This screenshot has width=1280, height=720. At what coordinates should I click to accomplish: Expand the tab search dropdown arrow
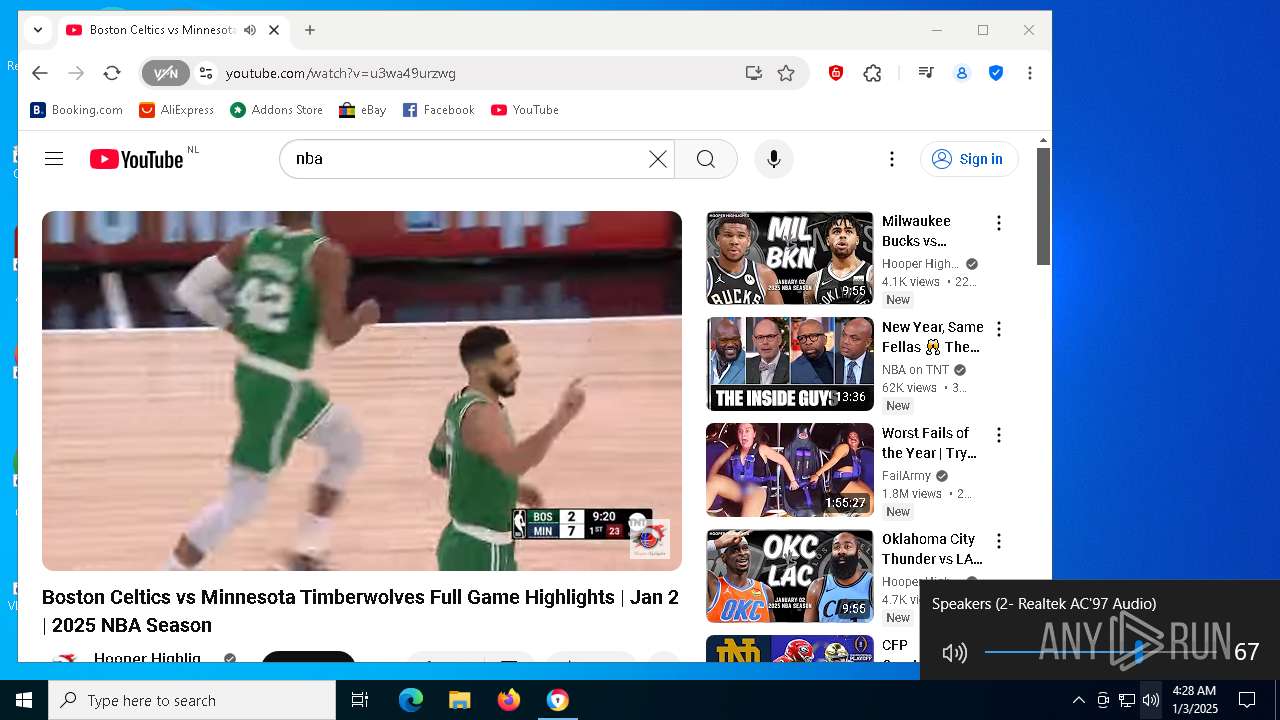tap(37, 30)
